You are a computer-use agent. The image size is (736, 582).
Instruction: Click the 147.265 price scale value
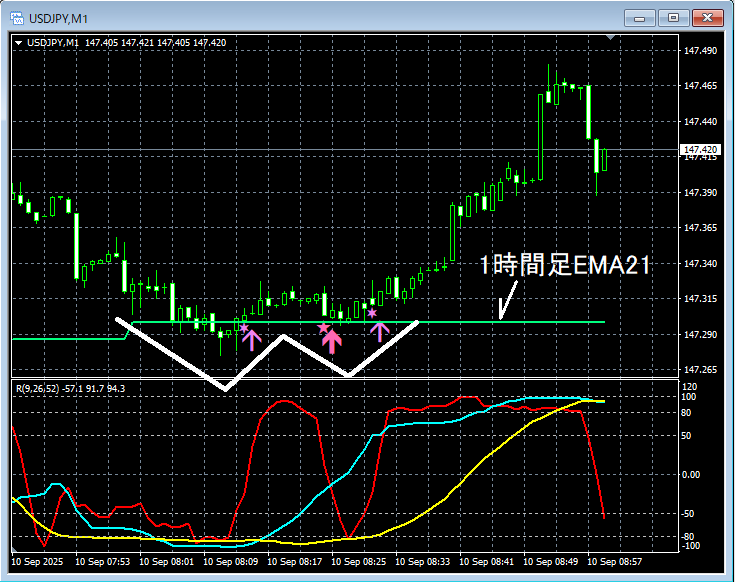[700, 370]
